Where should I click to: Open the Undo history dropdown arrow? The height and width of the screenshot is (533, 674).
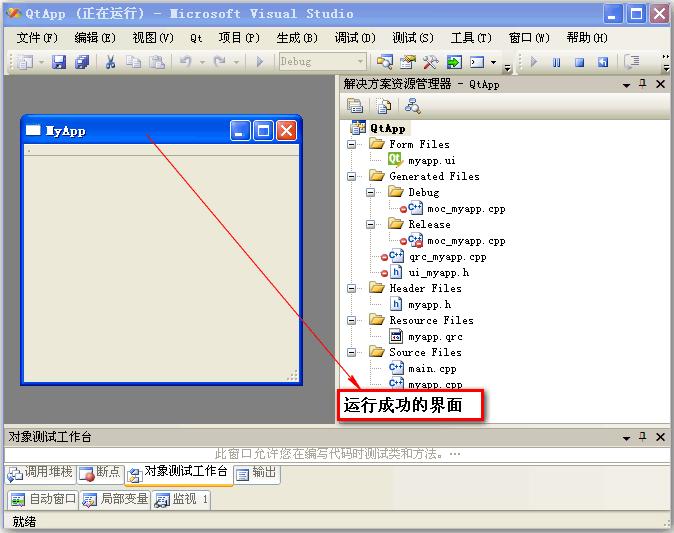point(202,62)
